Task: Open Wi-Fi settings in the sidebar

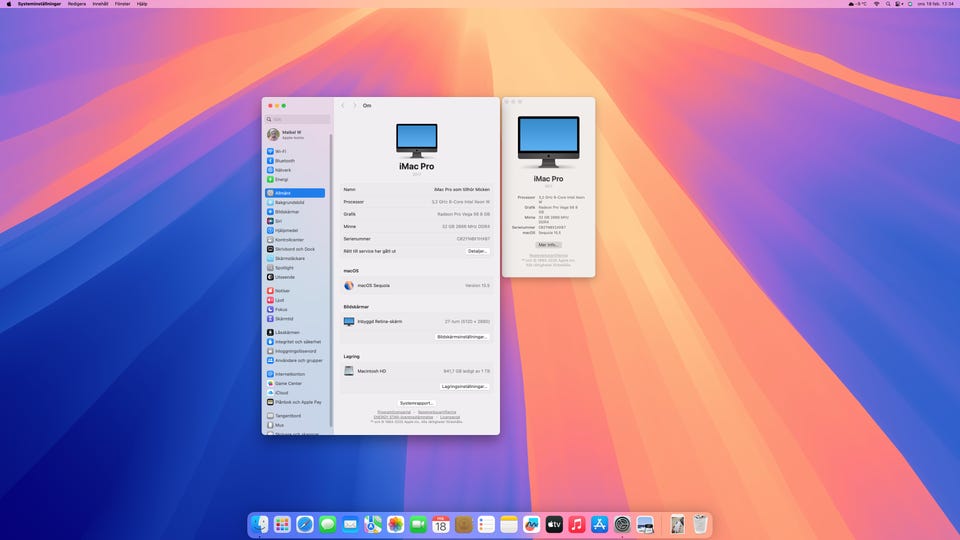Action: pos(281,151)
